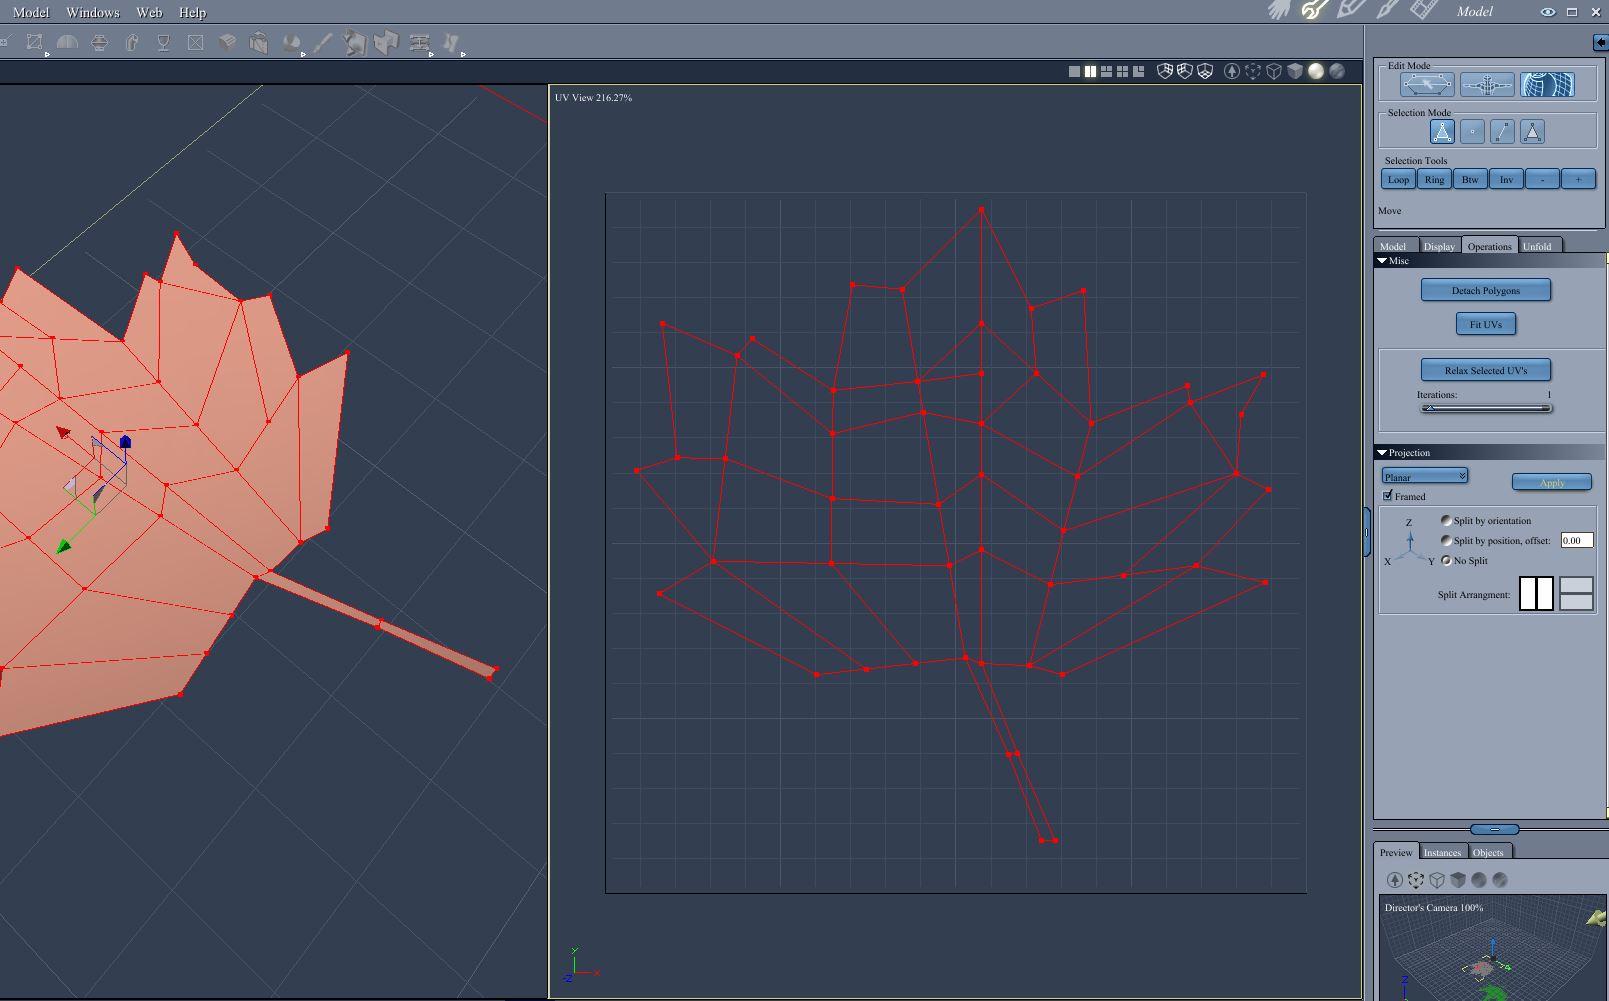Open the Model room wrench icon

[1314, 11]
